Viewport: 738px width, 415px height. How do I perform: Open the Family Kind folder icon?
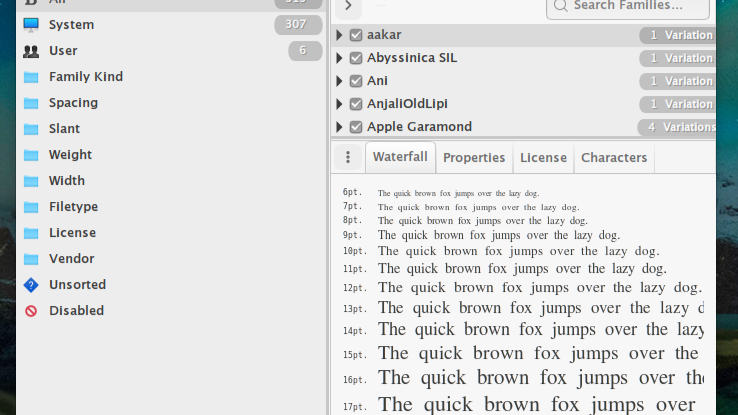tap(31, 77)
